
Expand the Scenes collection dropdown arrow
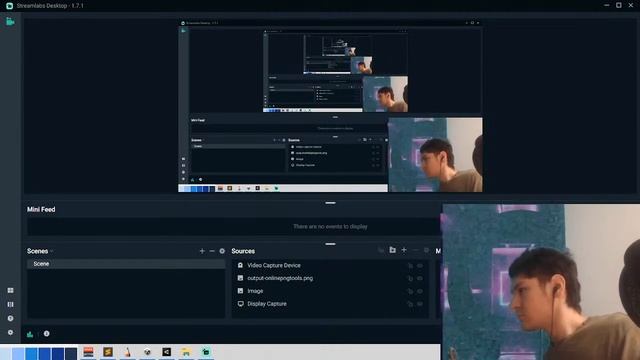[52, 251]
